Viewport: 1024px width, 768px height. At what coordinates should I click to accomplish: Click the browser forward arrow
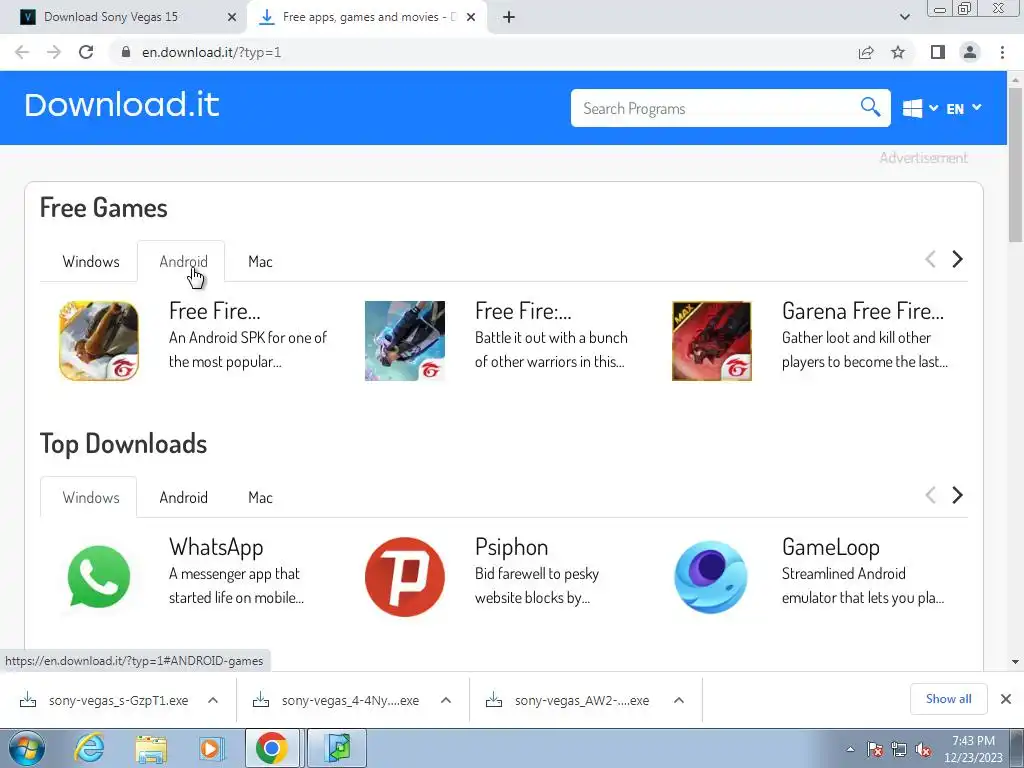pos(54,52)
